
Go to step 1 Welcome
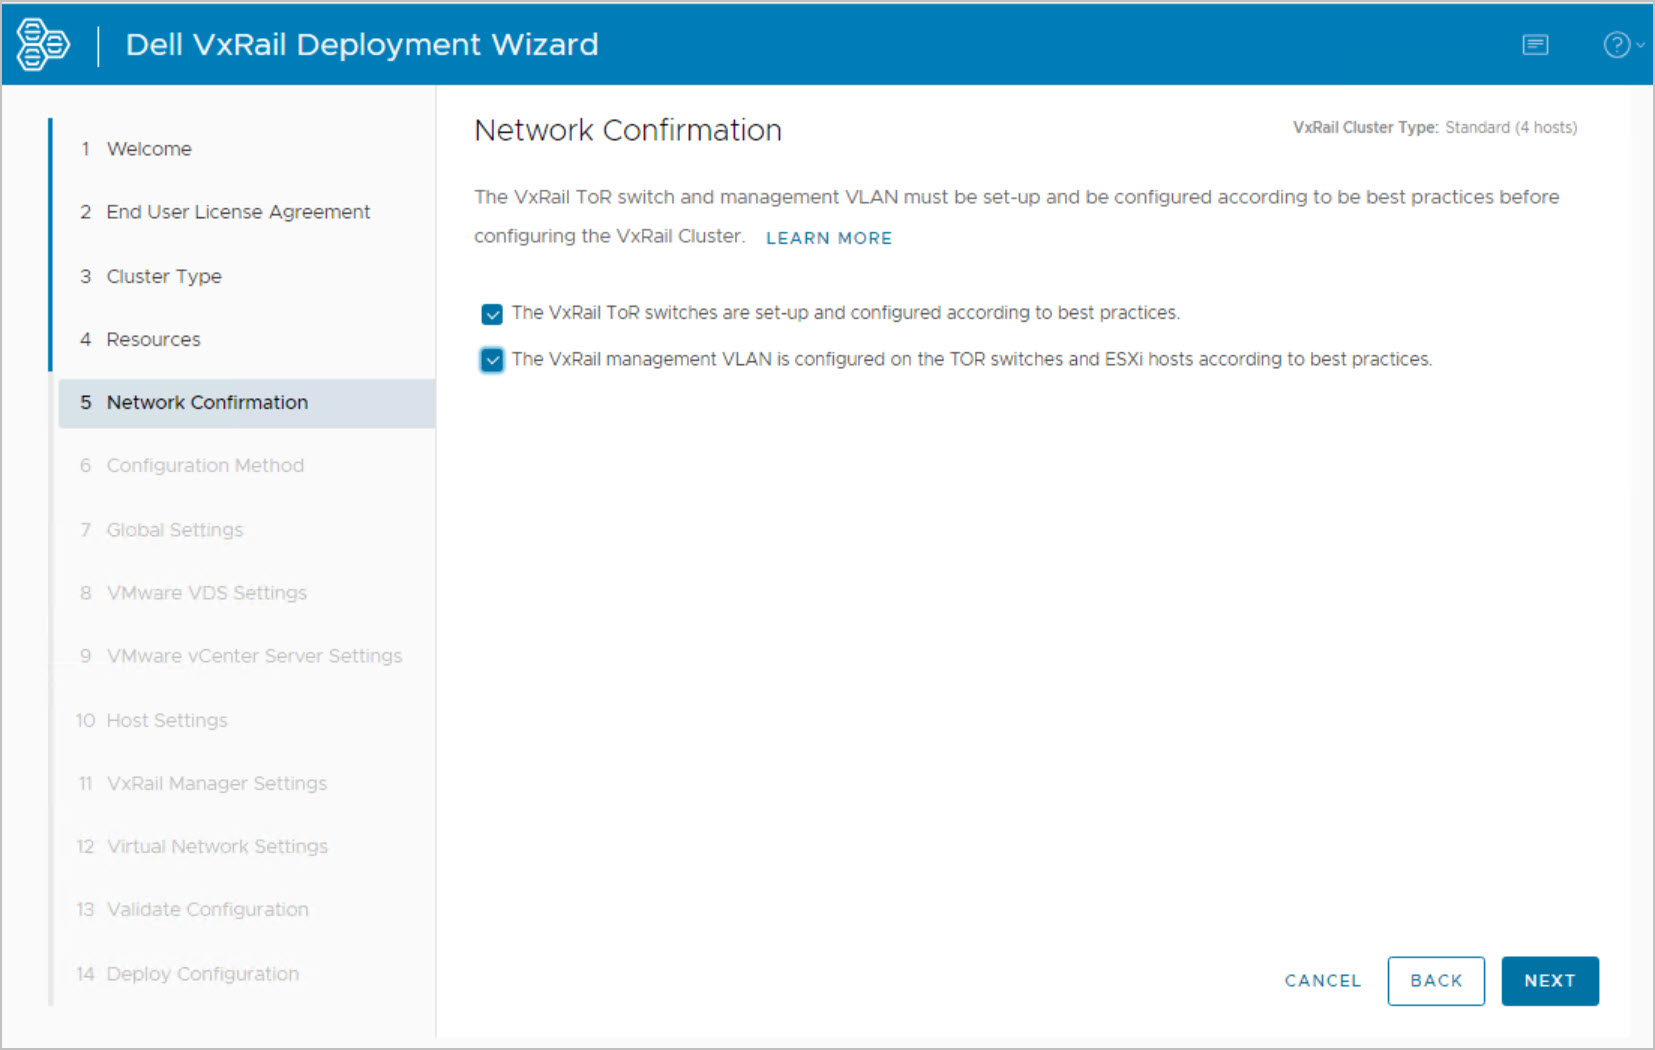click(x=149, y=149)
